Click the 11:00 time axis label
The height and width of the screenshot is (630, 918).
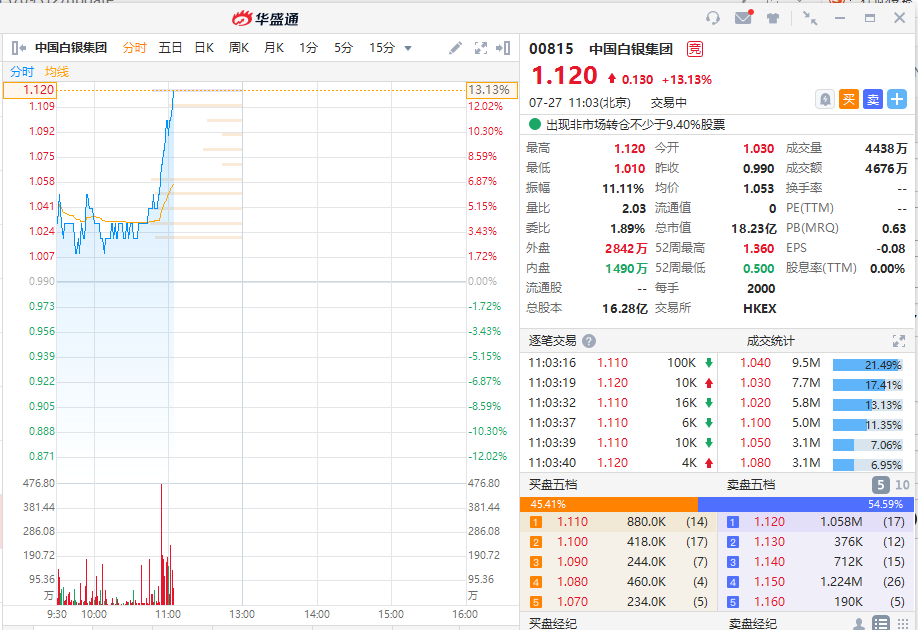point(168,614)
